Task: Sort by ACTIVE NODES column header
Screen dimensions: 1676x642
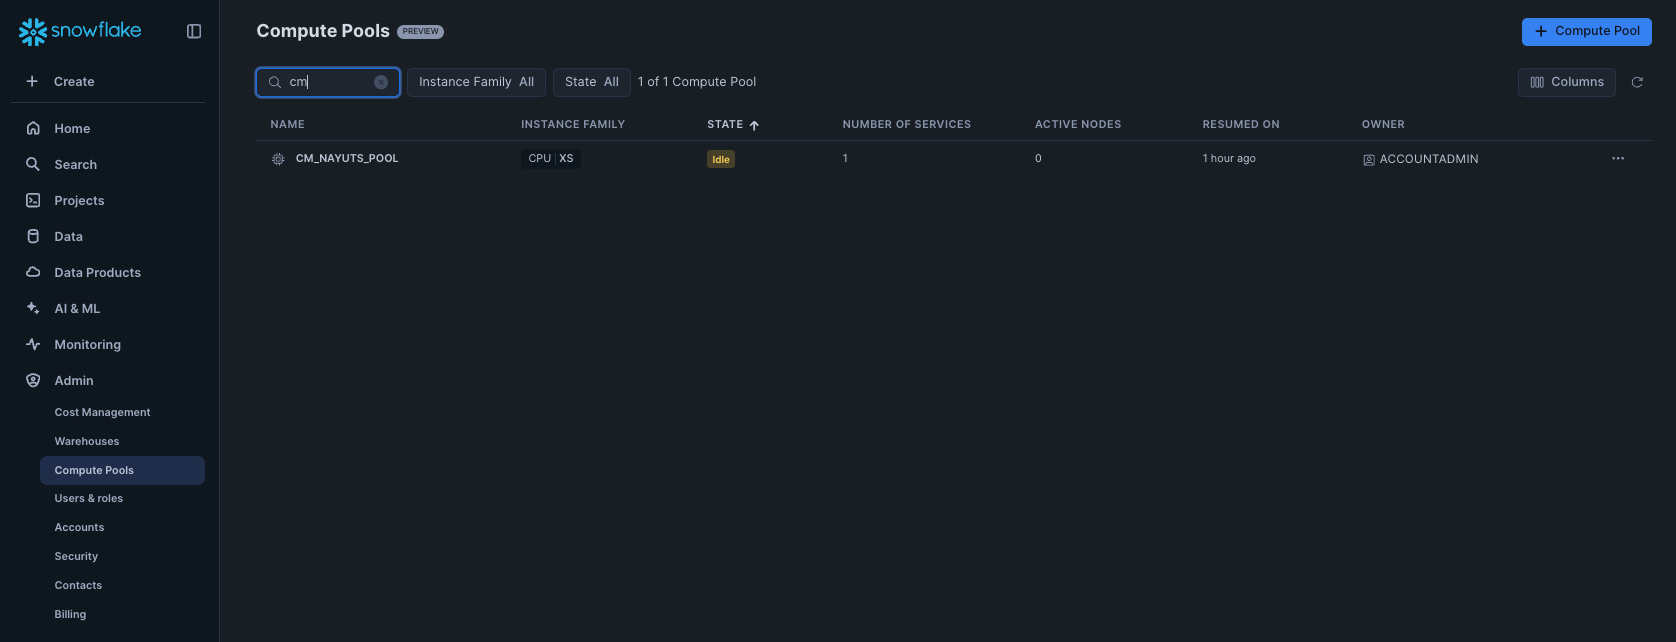Action: [1078, 124]
